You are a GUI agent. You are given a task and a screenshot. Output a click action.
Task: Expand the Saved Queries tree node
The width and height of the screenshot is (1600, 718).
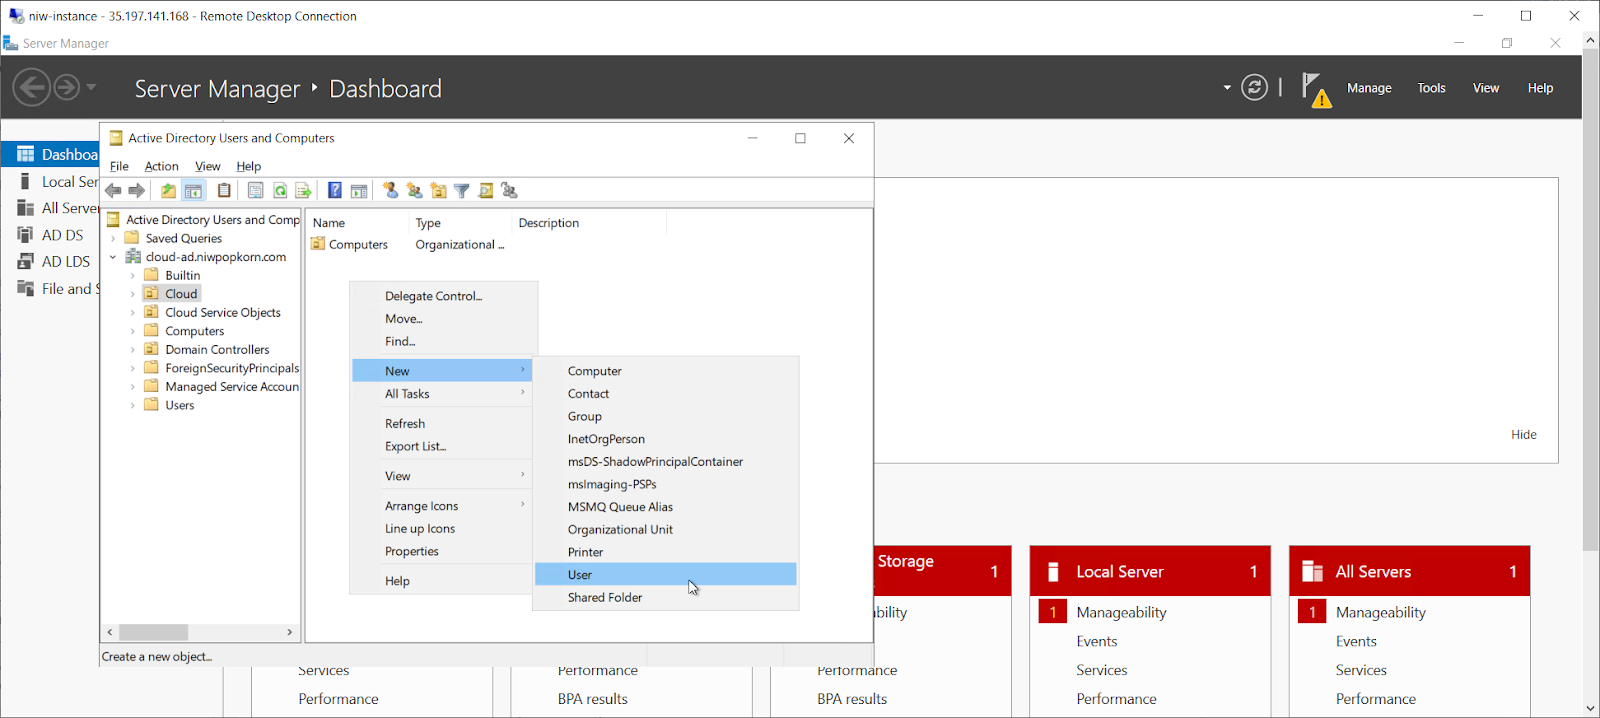click(113, 238)
